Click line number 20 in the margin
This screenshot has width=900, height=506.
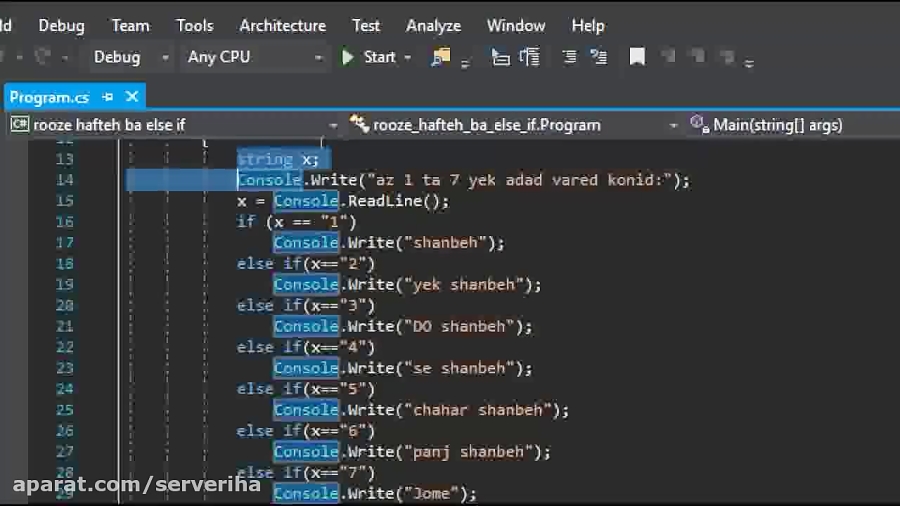65,306
